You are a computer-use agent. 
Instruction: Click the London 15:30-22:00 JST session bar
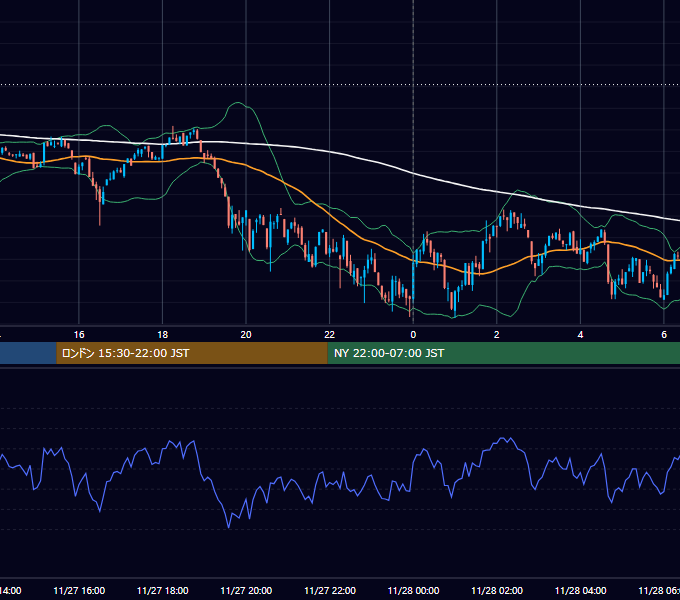coord(192,353)
